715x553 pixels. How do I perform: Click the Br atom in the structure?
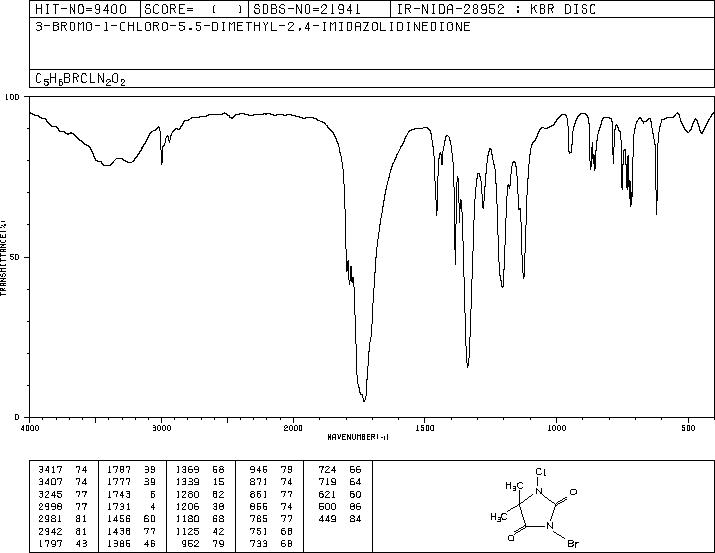tap(573, 543)
